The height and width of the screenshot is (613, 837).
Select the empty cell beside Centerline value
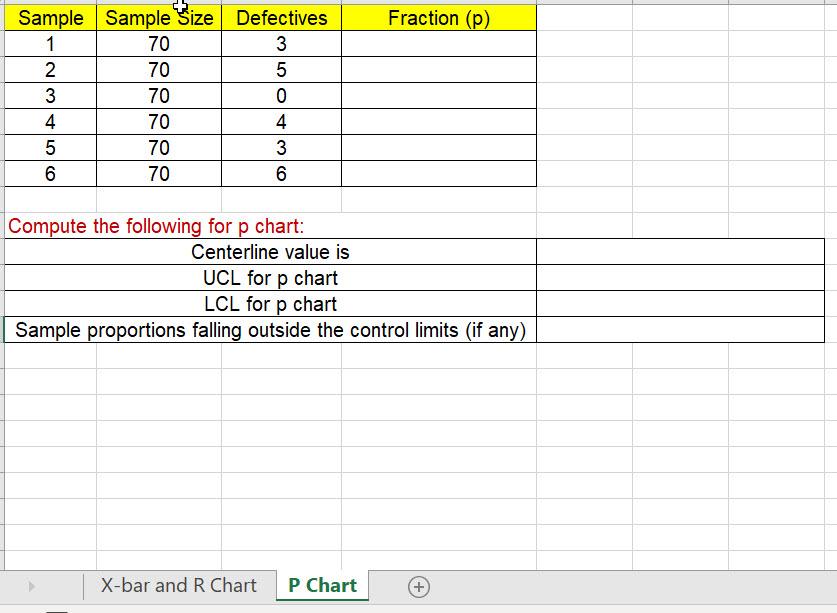coord(683,252)
